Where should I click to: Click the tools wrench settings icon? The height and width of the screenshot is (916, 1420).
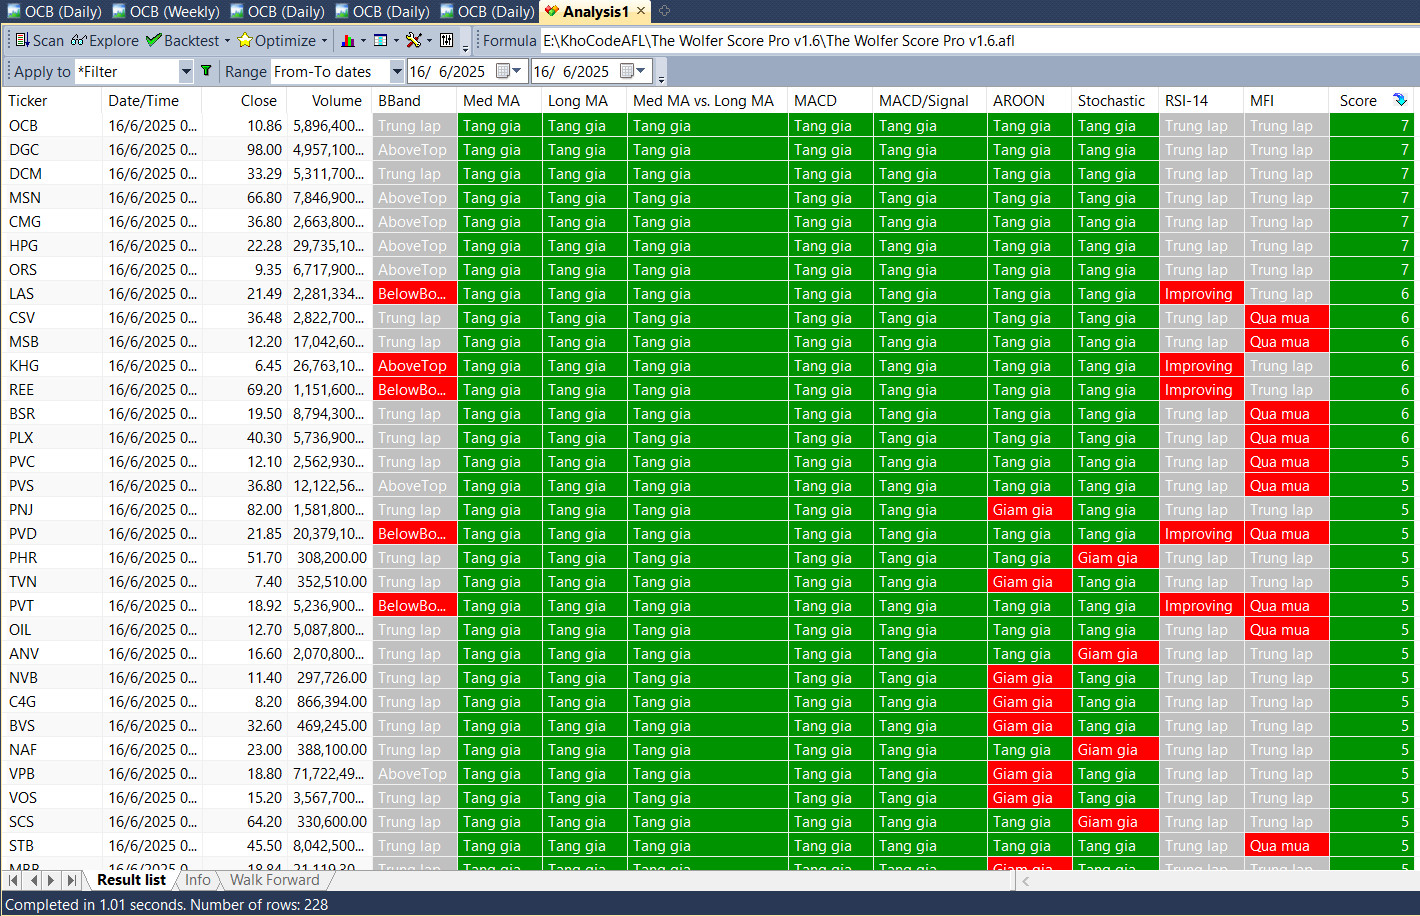[413, 41]
